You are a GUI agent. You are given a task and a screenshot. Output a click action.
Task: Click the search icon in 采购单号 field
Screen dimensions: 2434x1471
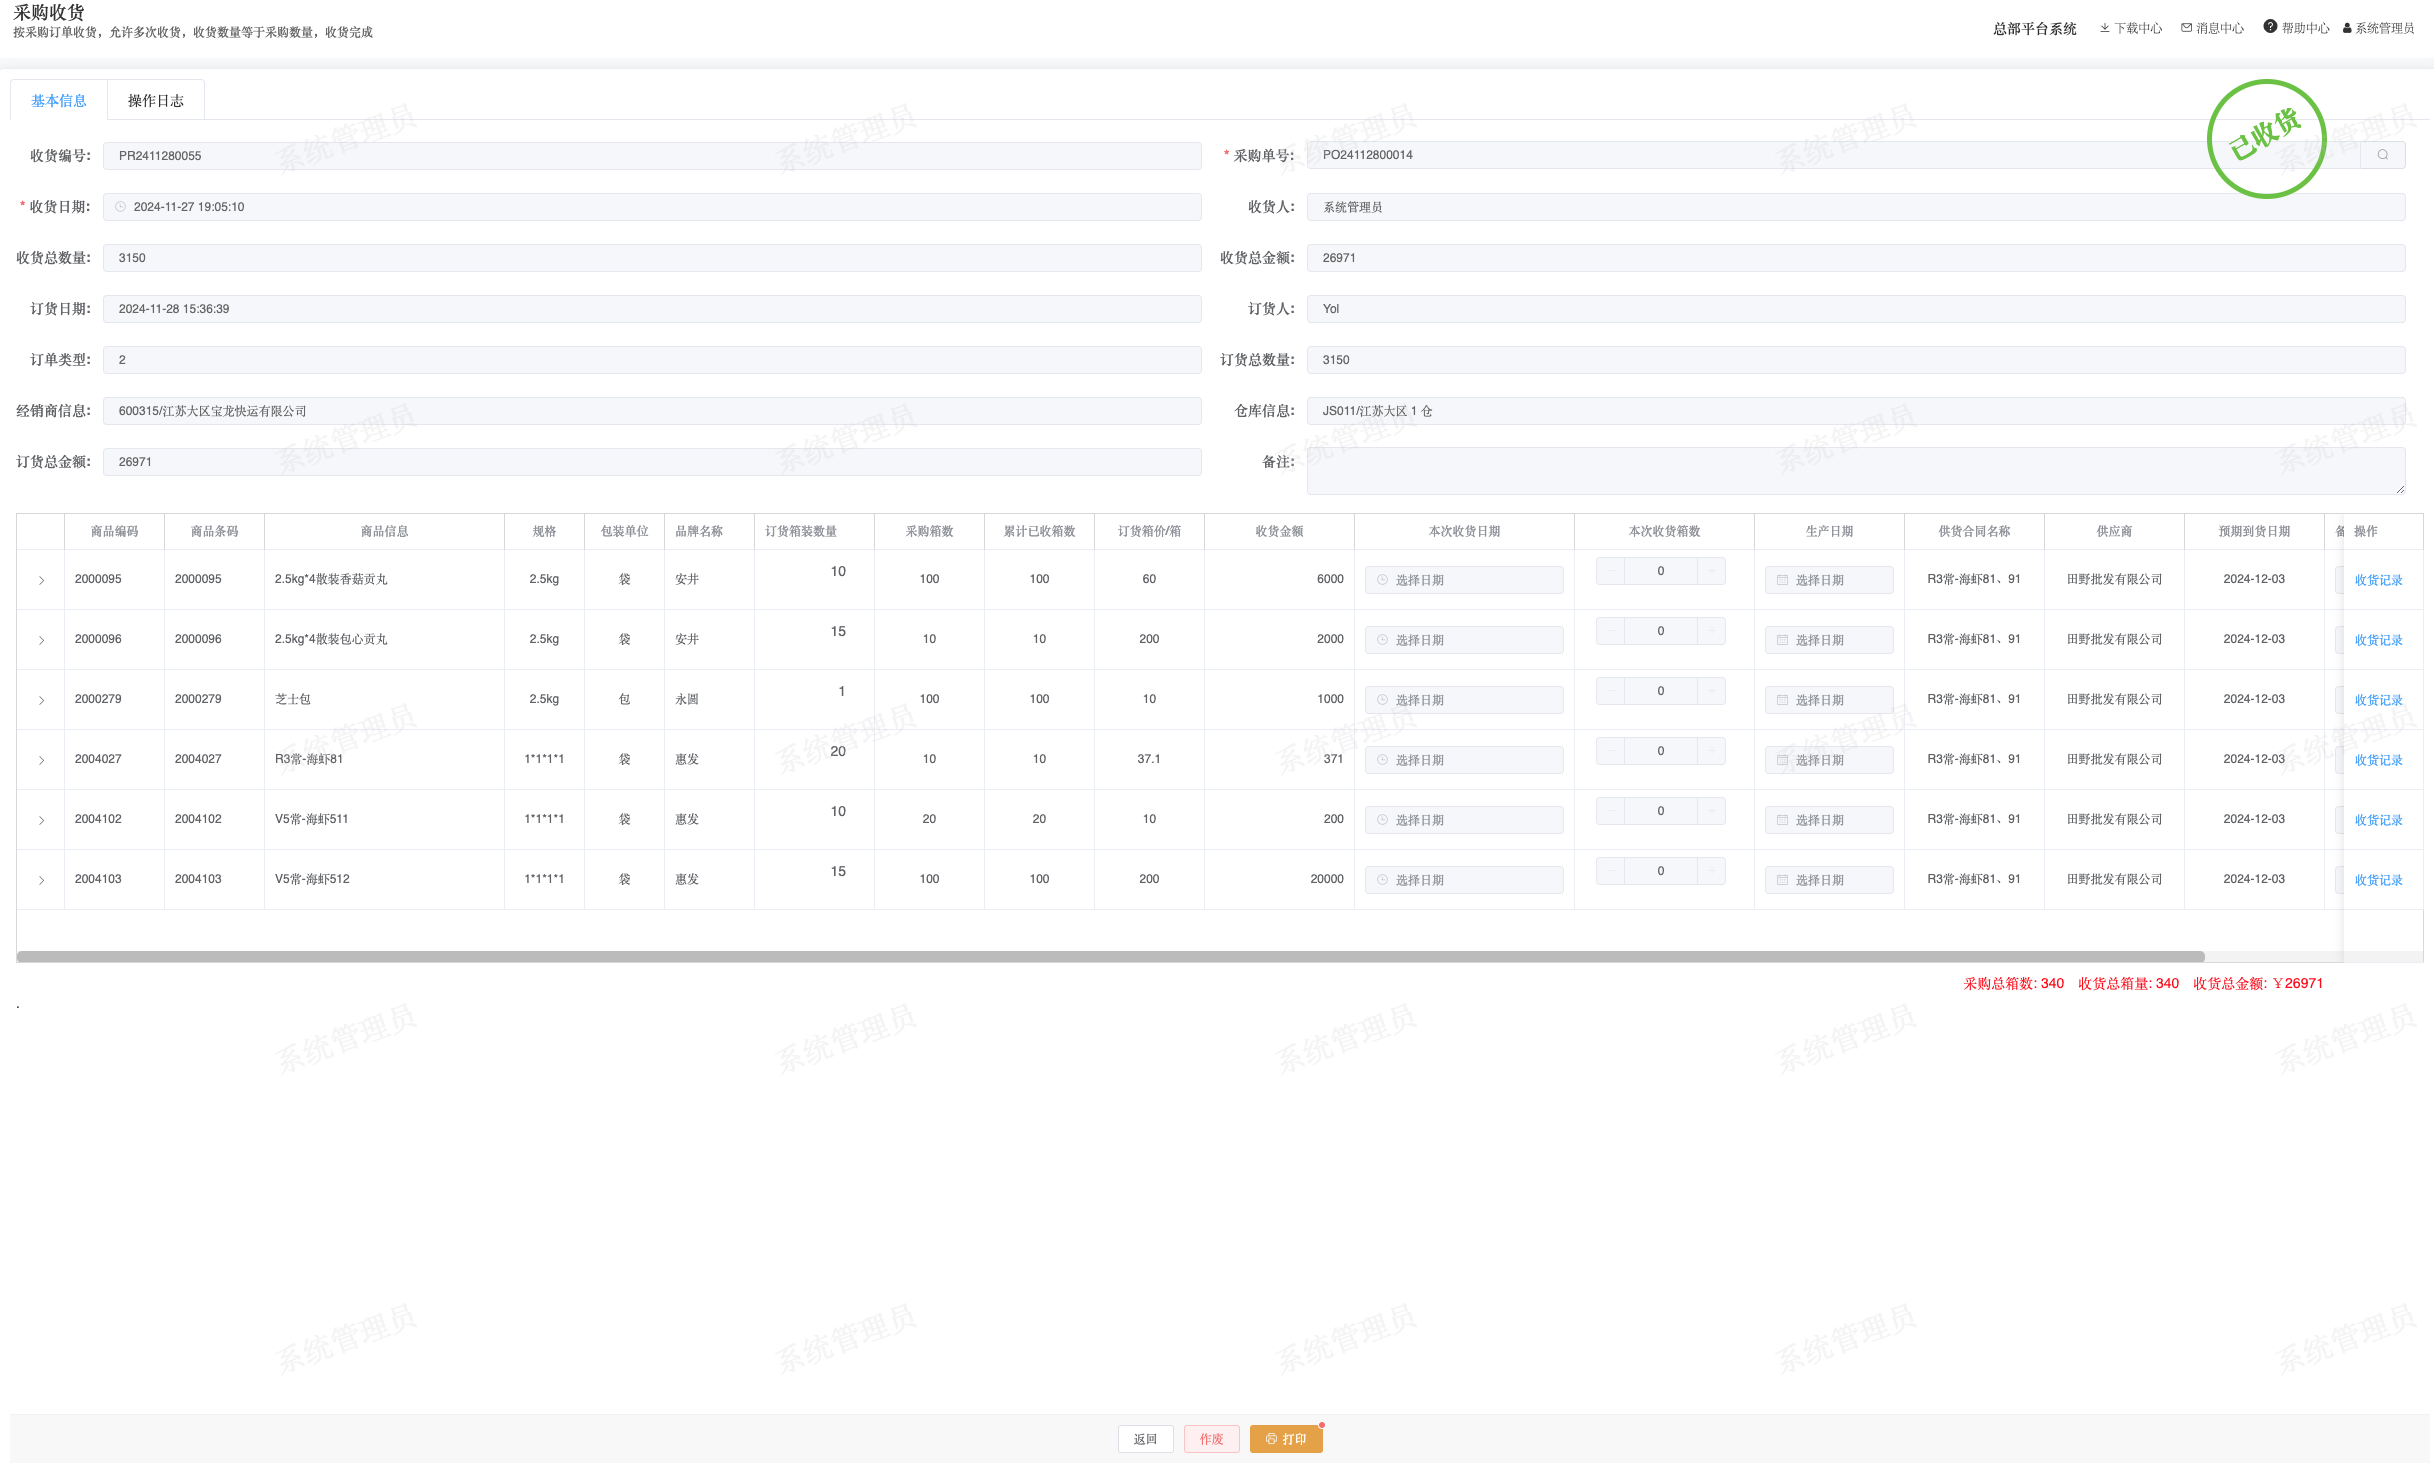click(x=2383, y=155)
